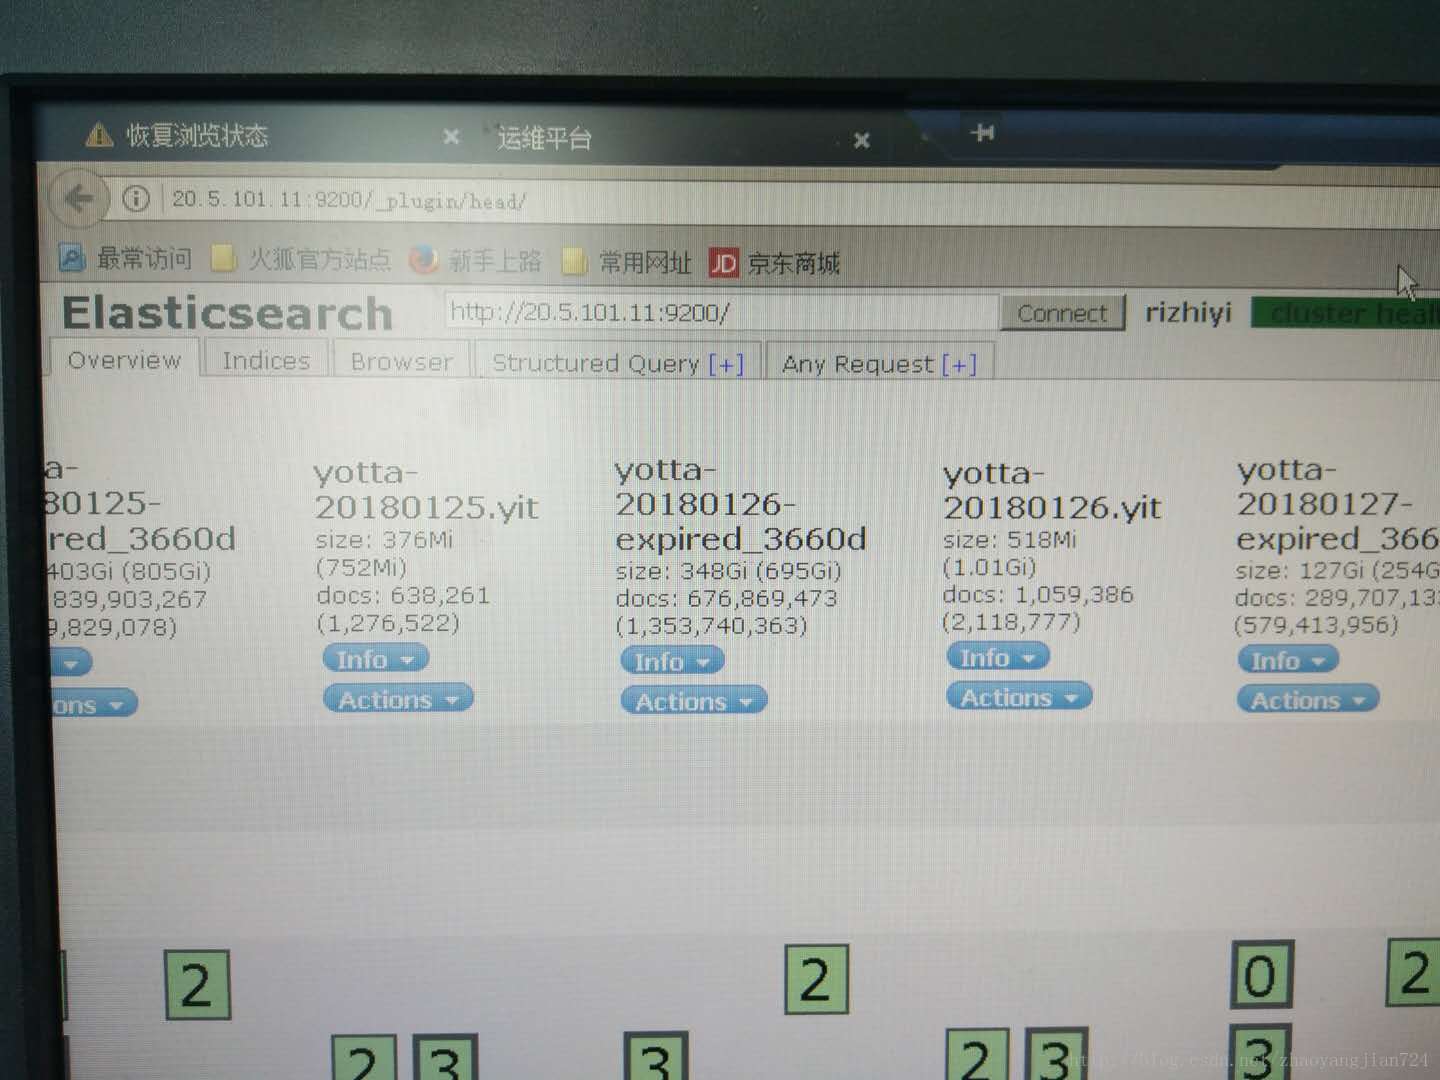
Task: Click the Elasticsearch title heading
Action: [227, 313]
